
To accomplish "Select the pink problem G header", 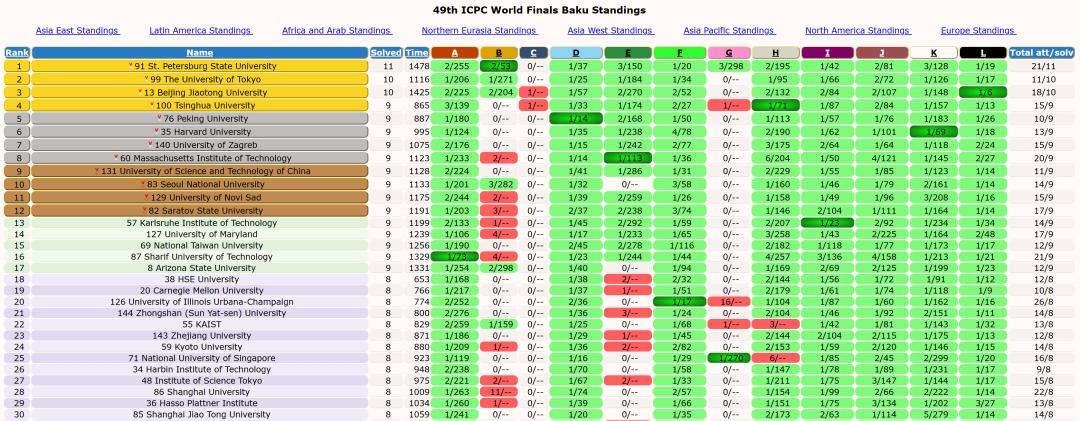I will 728,53.
